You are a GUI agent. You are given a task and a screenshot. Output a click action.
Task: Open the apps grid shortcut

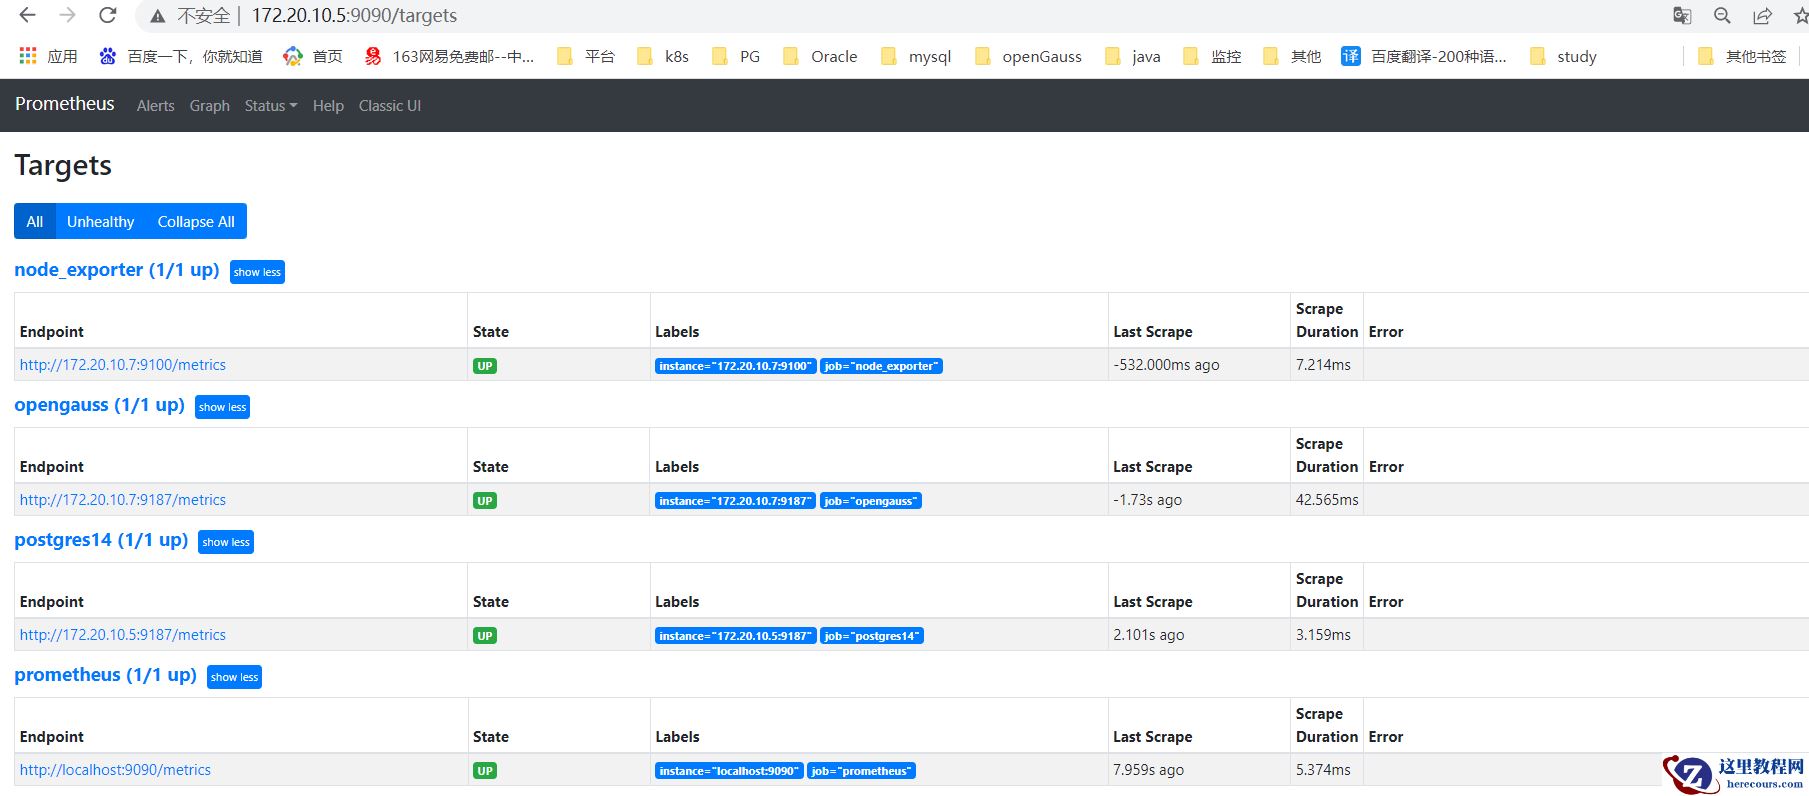48,57
